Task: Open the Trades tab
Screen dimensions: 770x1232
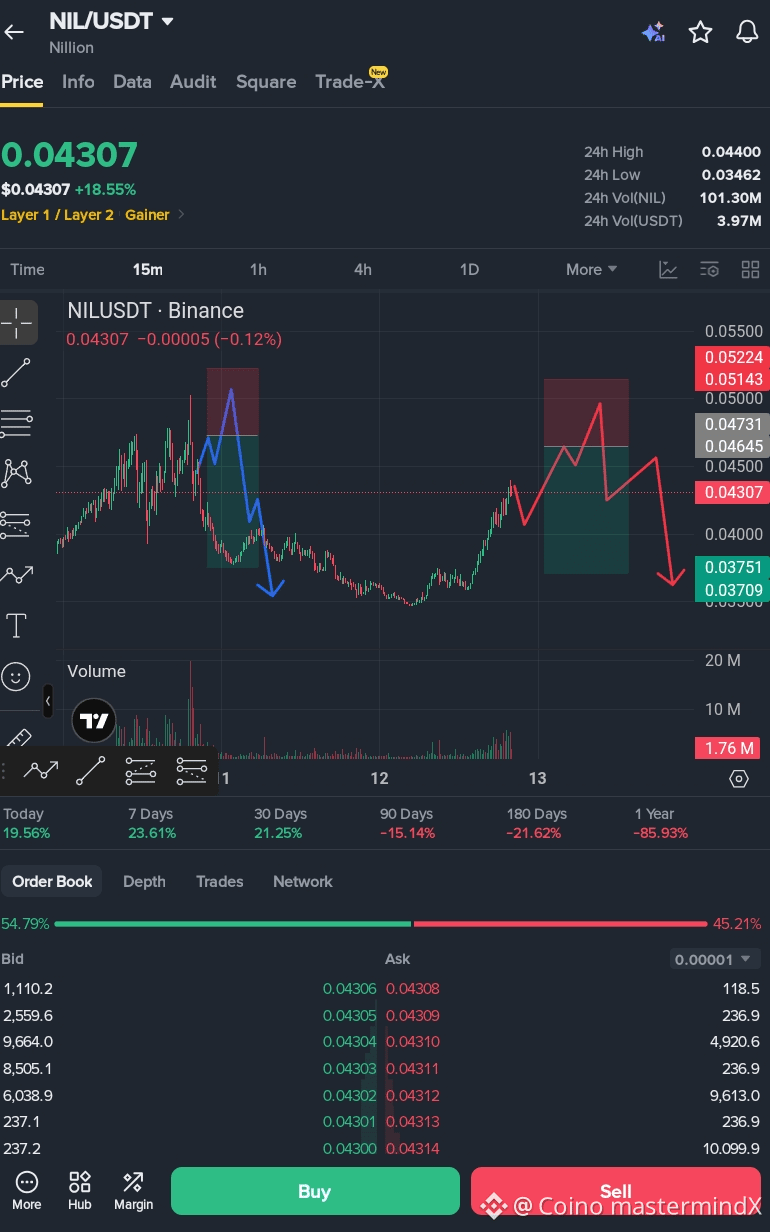Action: [220, 881]
